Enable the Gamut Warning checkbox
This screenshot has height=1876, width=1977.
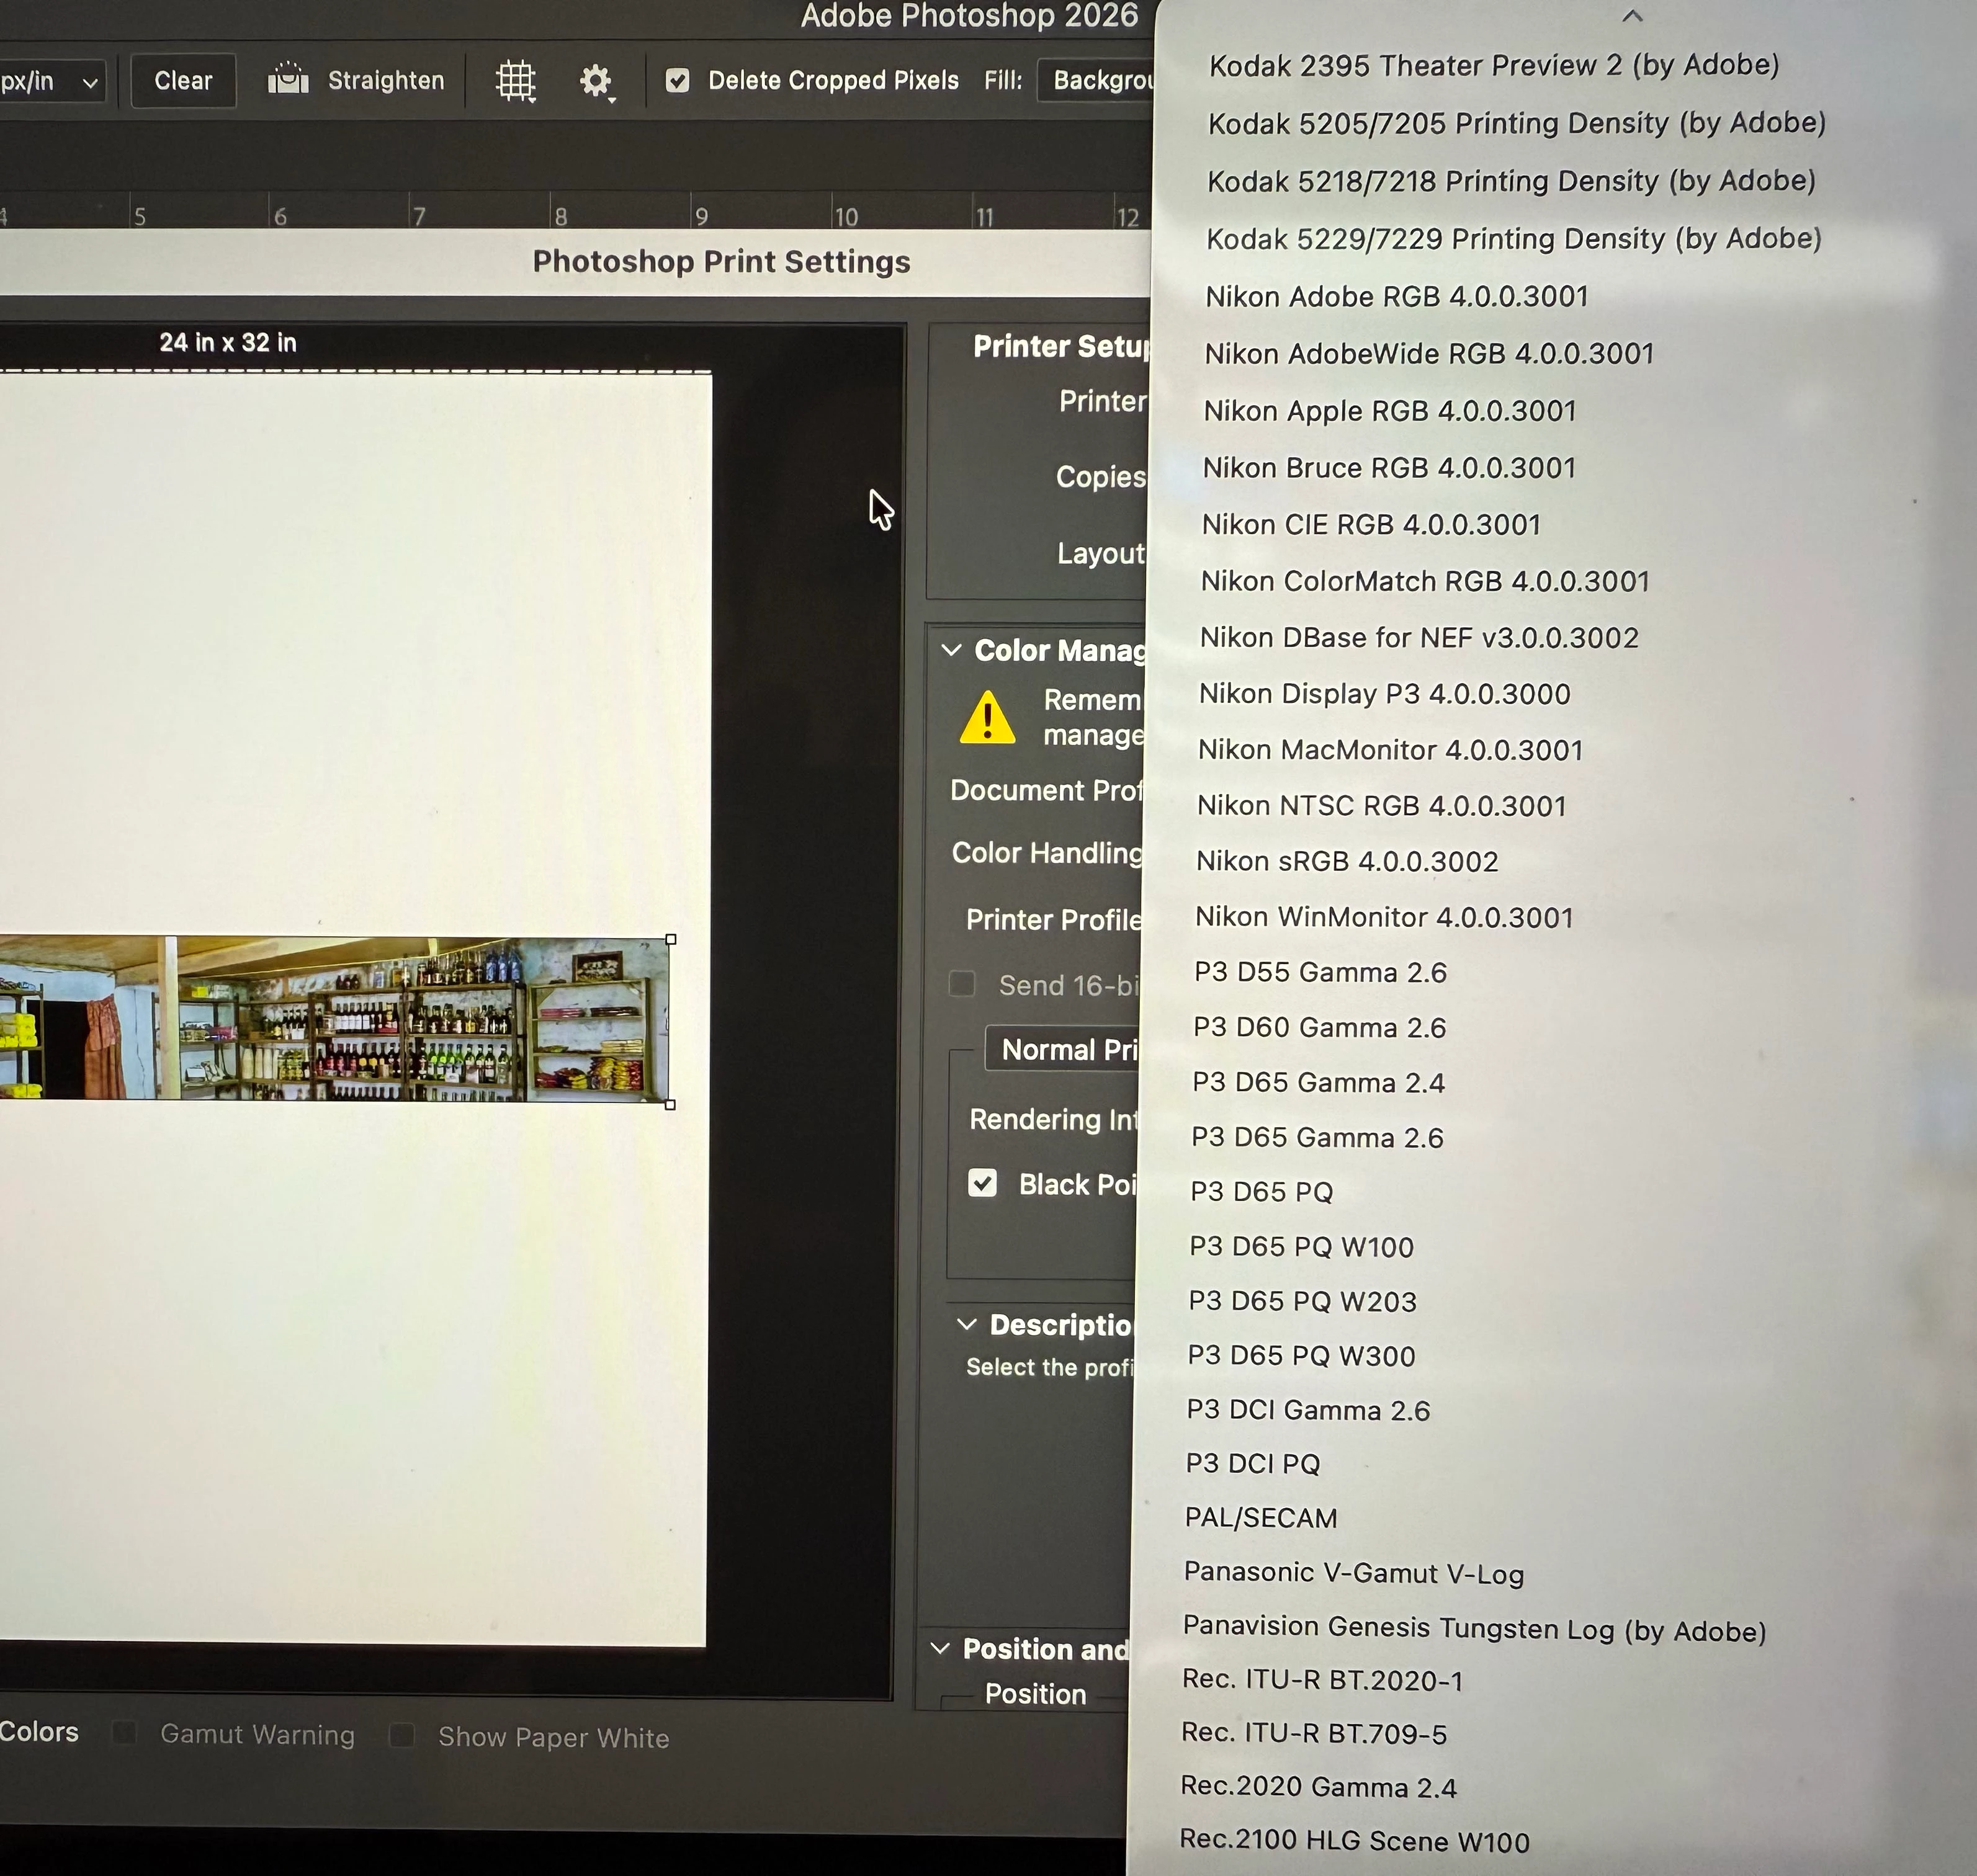pyautogui.click(x=124, y=1732)
